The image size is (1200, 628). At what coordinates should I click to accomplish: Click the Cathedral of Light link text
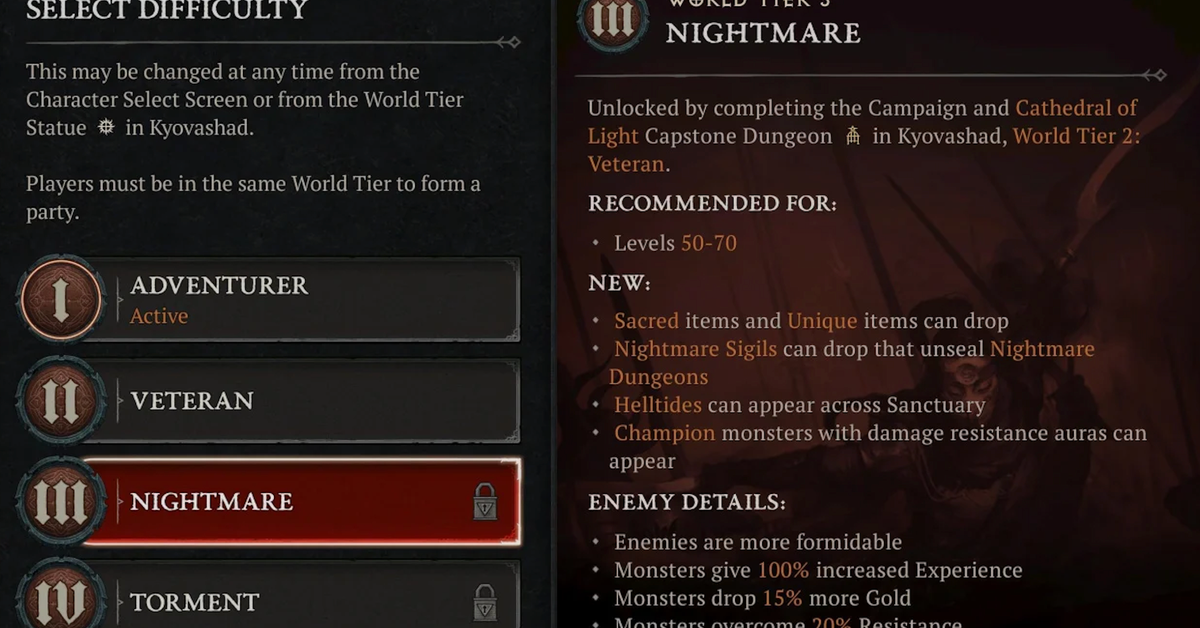pyautogui.click(x=864, y=121)
